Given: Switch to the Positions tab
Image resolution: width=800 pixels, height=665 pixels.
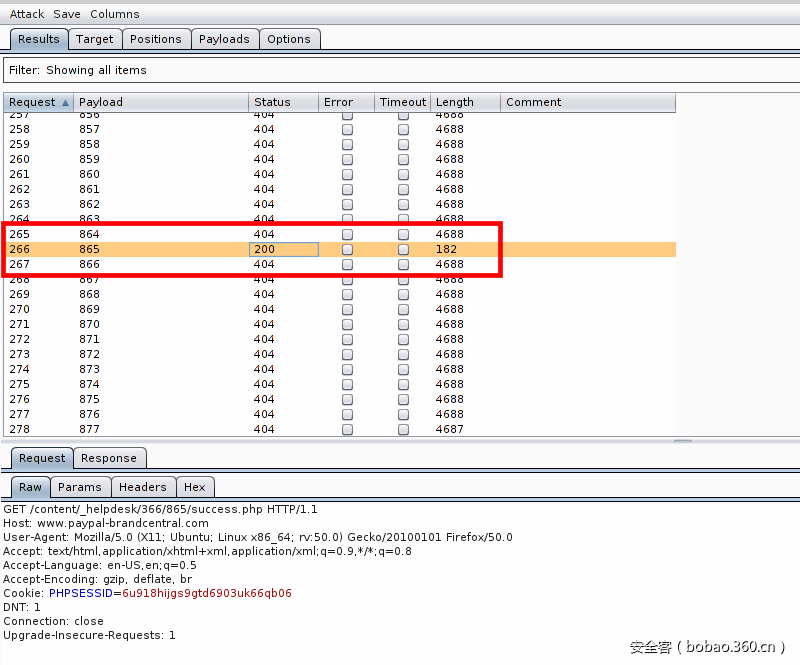Looking at the screenshot, I should (156, 39).
